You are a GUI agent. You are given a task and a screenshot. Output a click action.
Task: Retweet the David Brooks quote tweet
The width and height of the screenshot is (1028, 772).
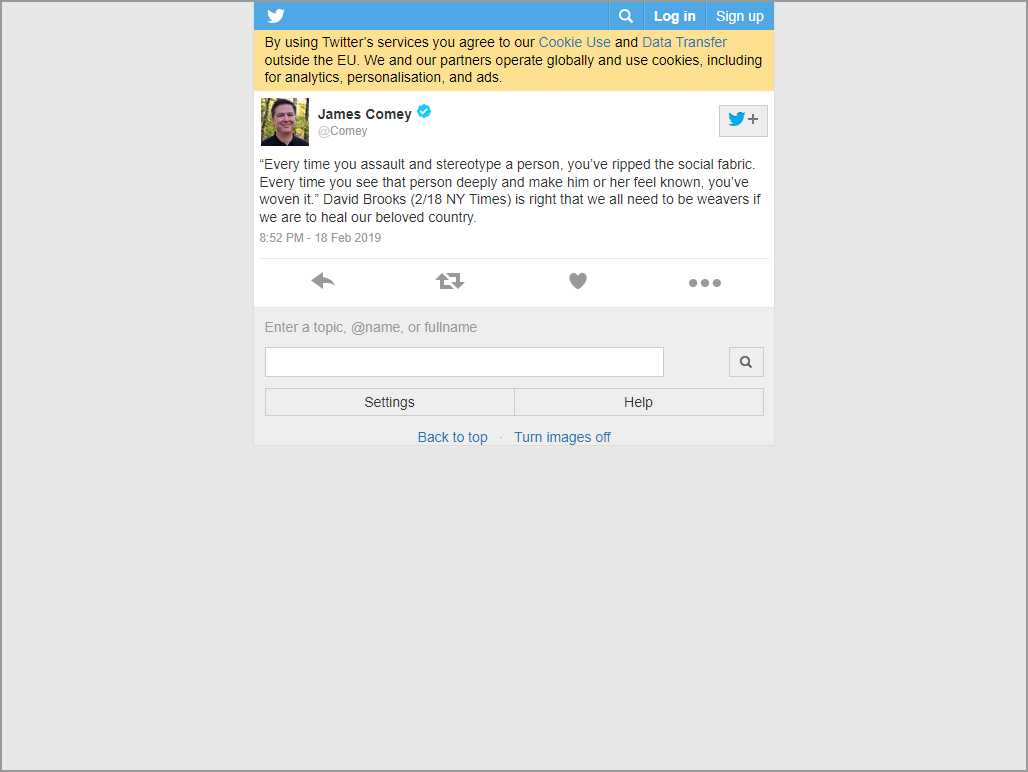tap(450, 281)
